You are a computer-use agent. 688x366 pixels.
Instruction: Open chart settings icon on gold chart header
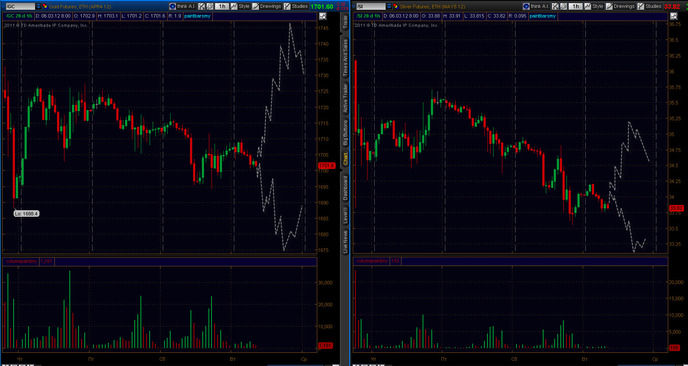[x=323, y=16]
